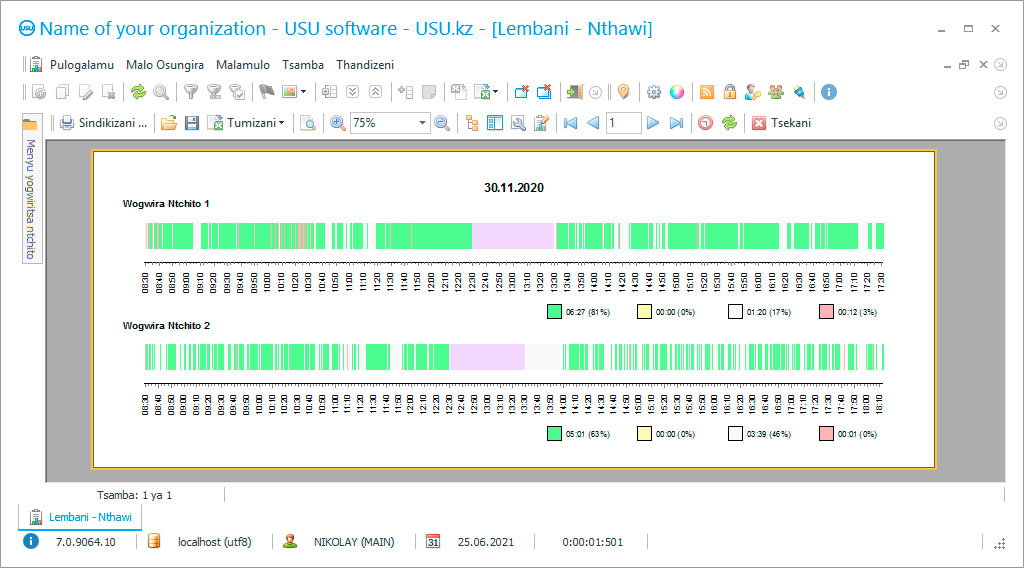Go to the last report page

(676, 123)
